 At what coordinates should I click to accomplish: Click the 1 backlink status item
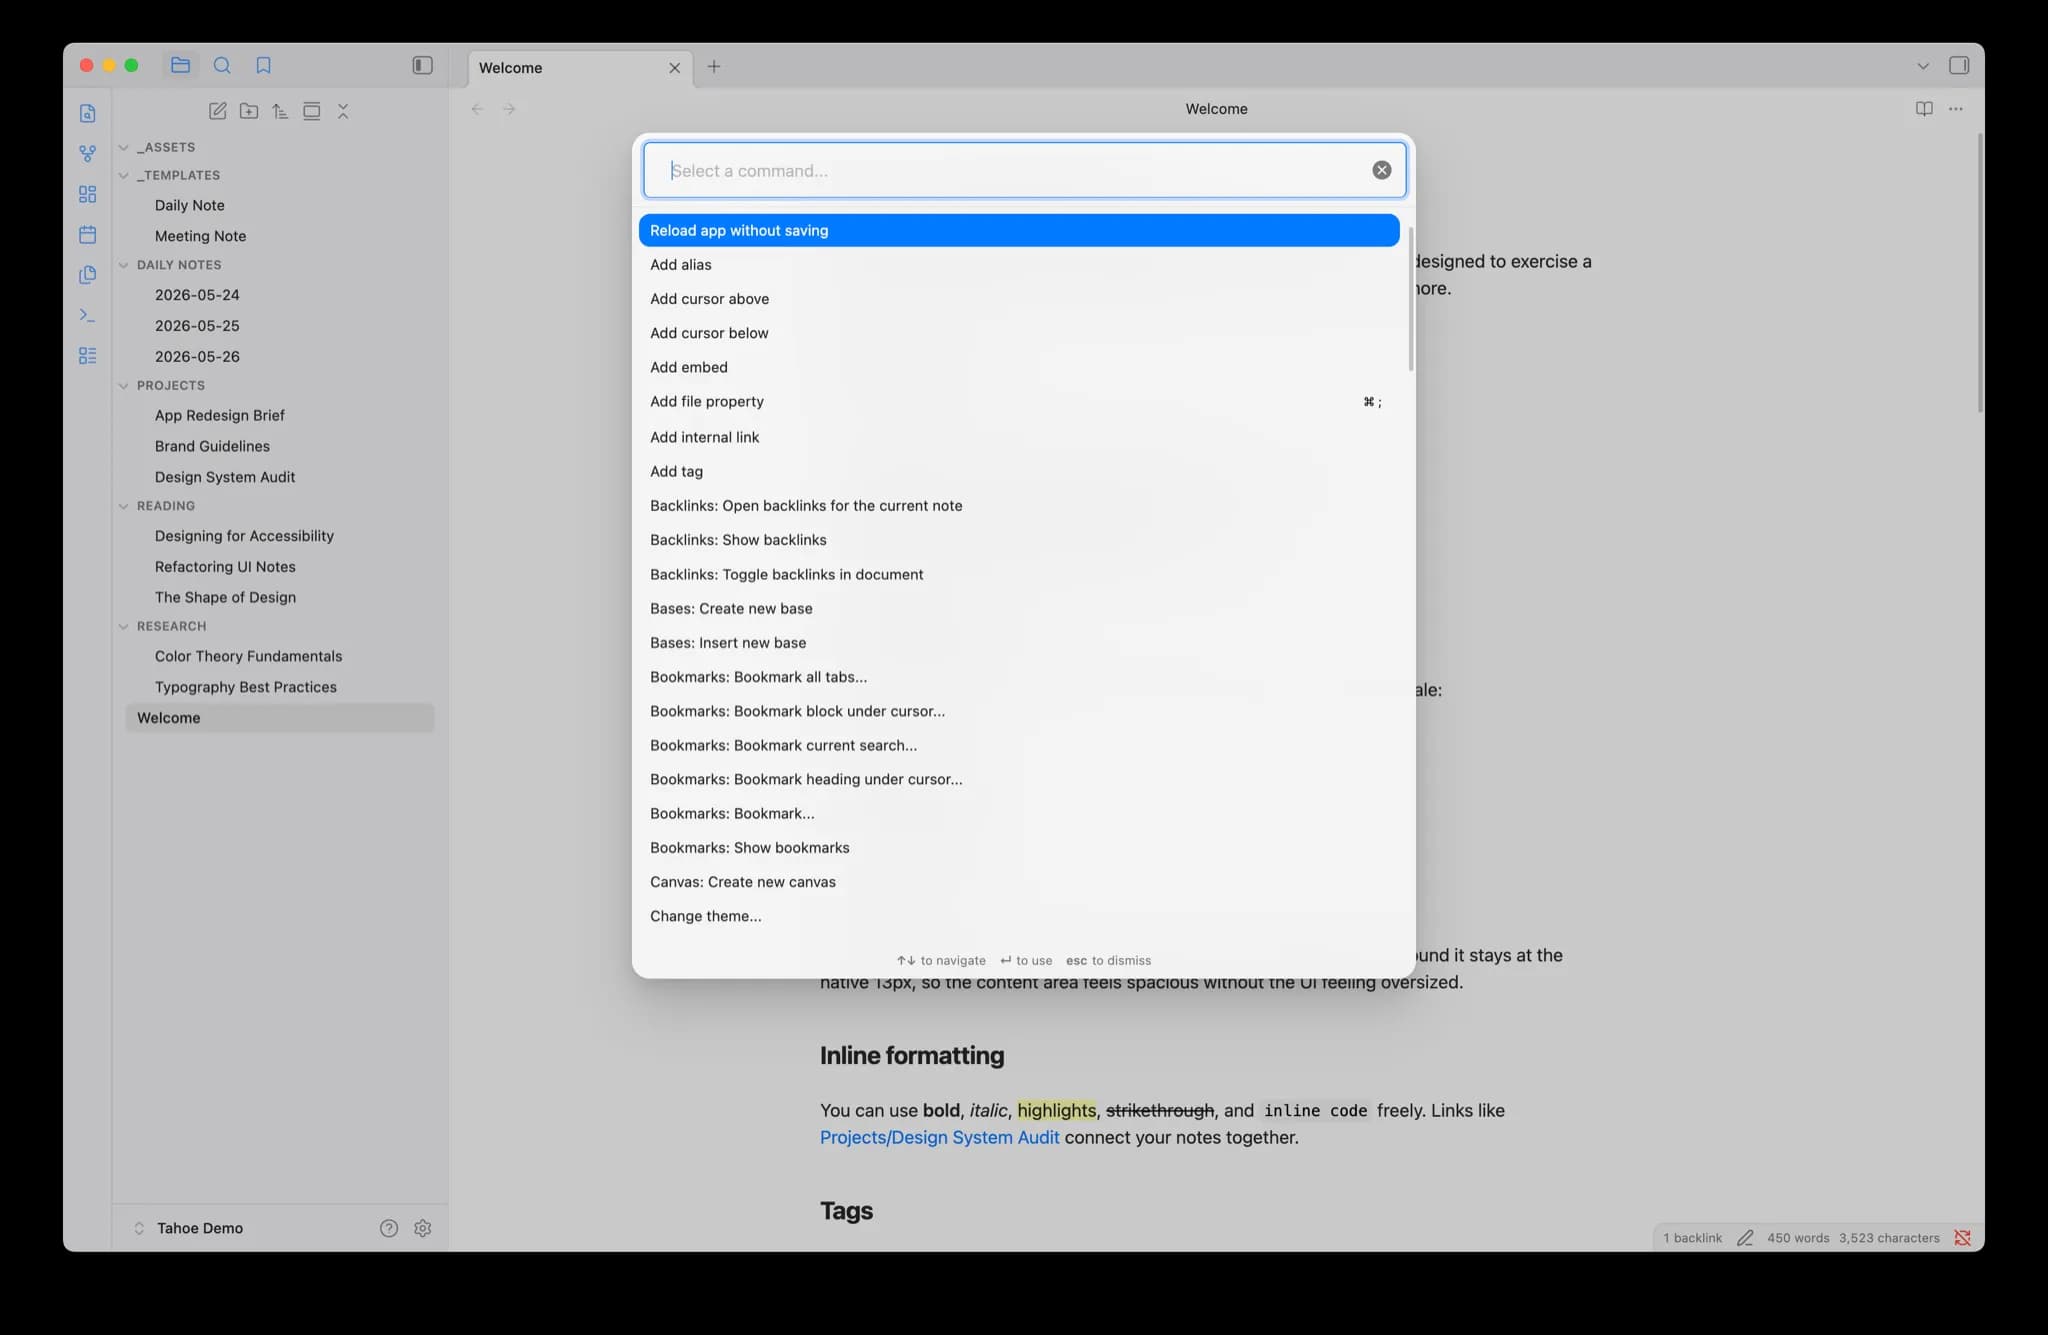click(x=1692, y=1238)
